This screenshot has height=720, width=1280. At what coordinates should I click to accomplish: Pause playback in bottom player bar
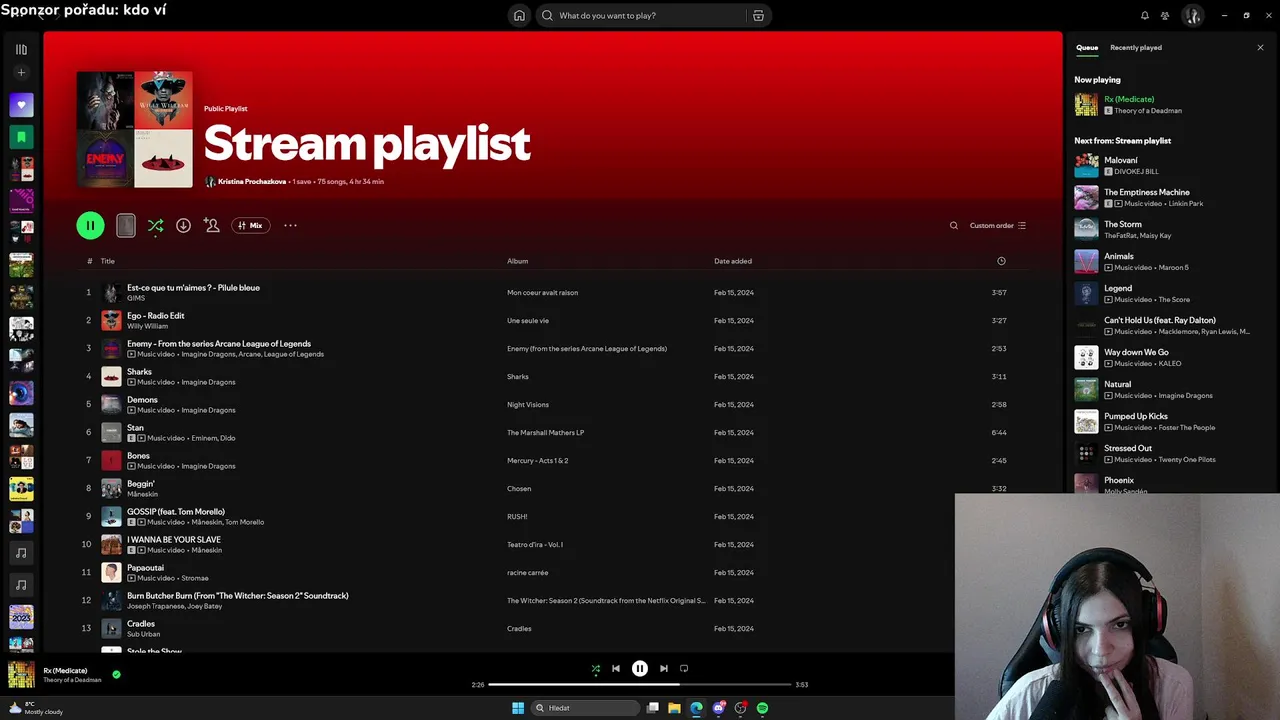coord(640,668)
